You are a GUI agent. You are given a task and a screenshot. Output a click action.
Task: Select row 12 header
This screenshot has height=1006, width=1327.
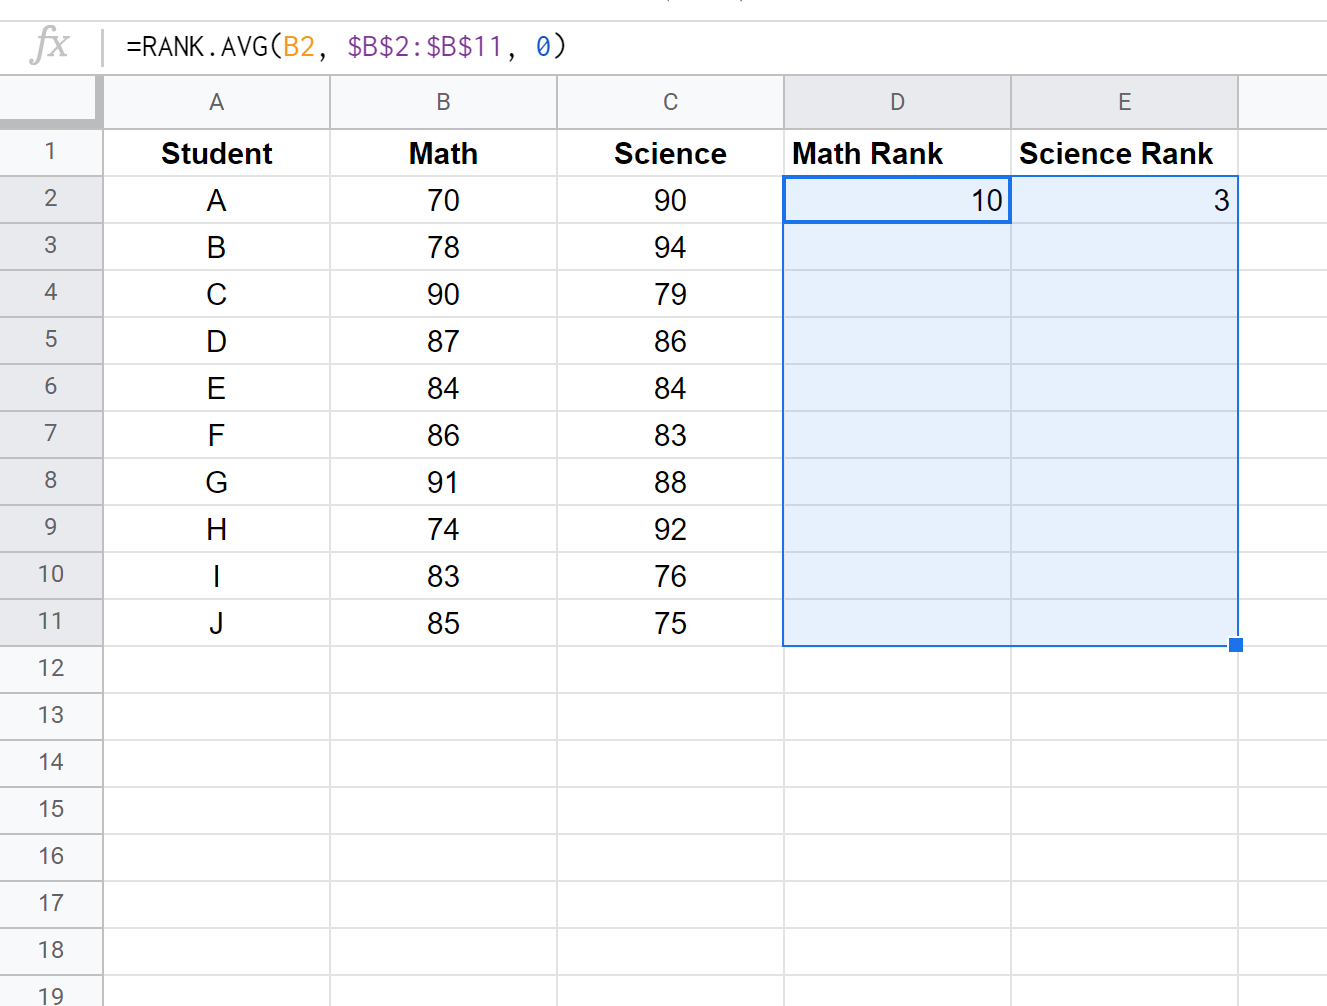pos(51,670)
